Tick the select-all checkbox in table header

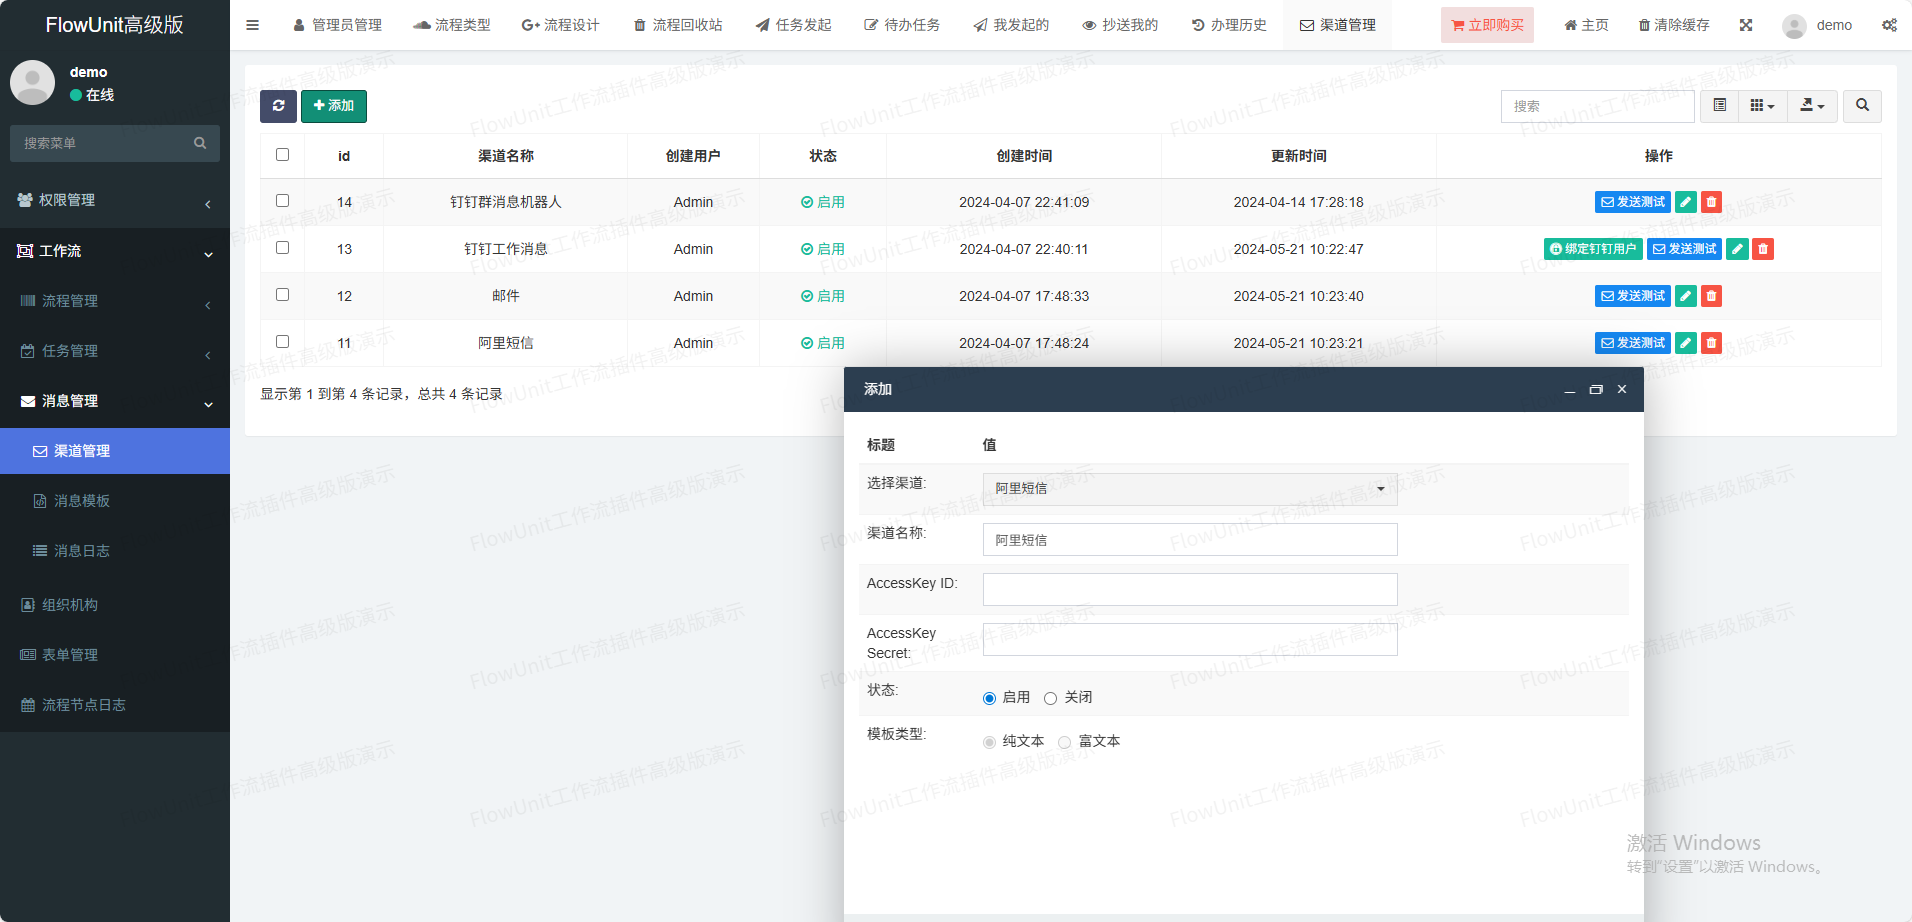click(x=283, y=155)
